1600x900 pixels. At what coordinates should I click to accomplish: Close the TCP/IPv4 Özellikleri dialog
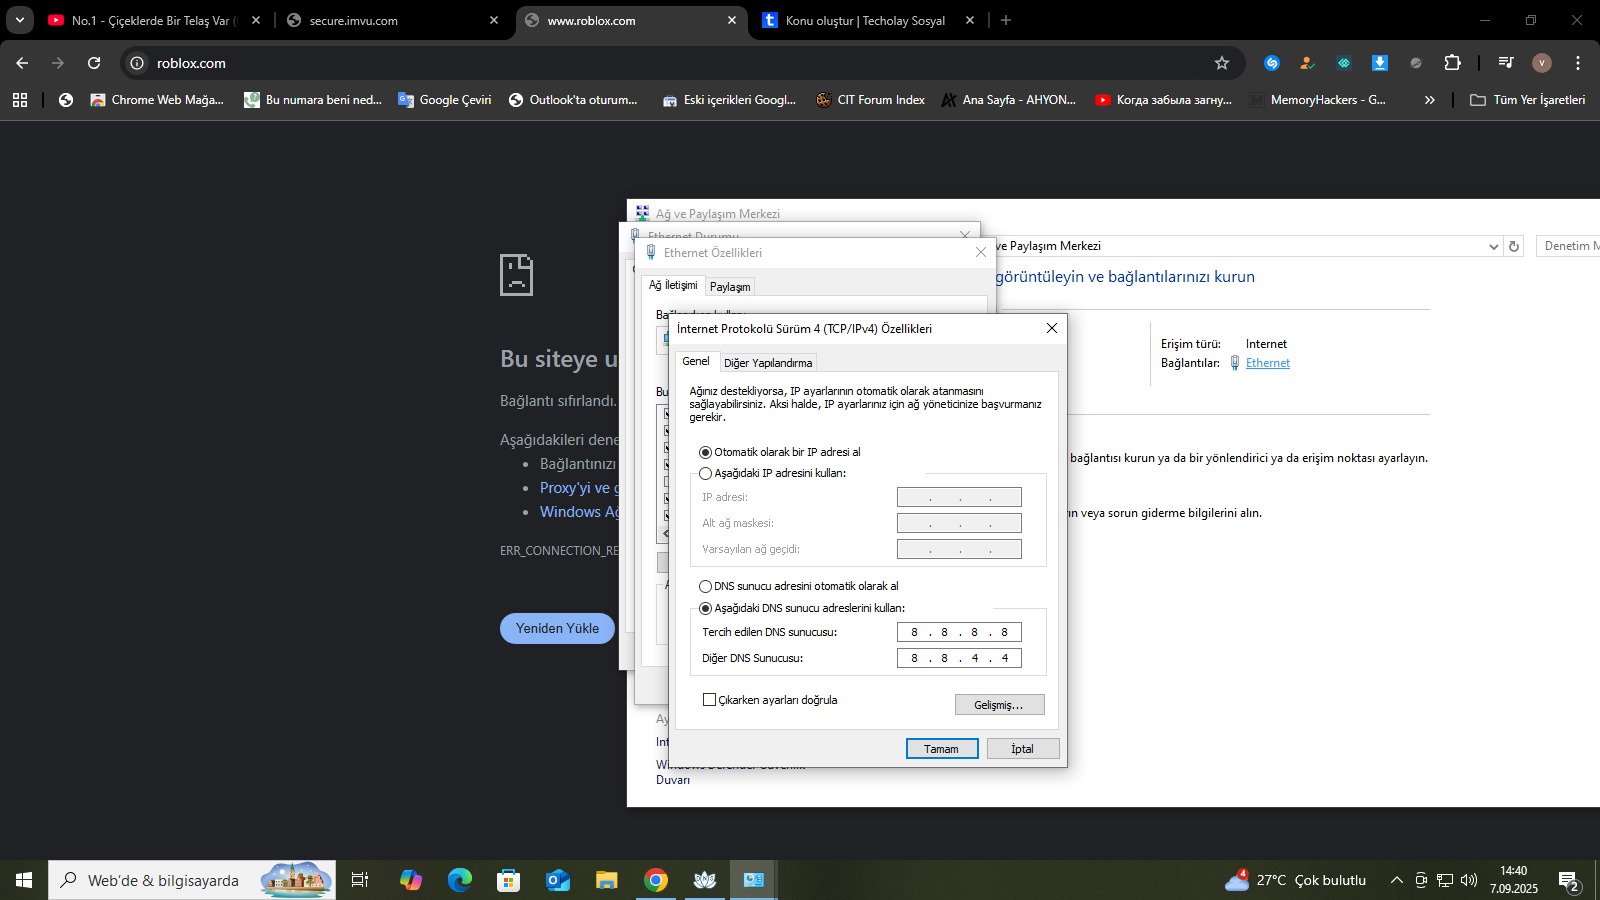[1051, 328]
